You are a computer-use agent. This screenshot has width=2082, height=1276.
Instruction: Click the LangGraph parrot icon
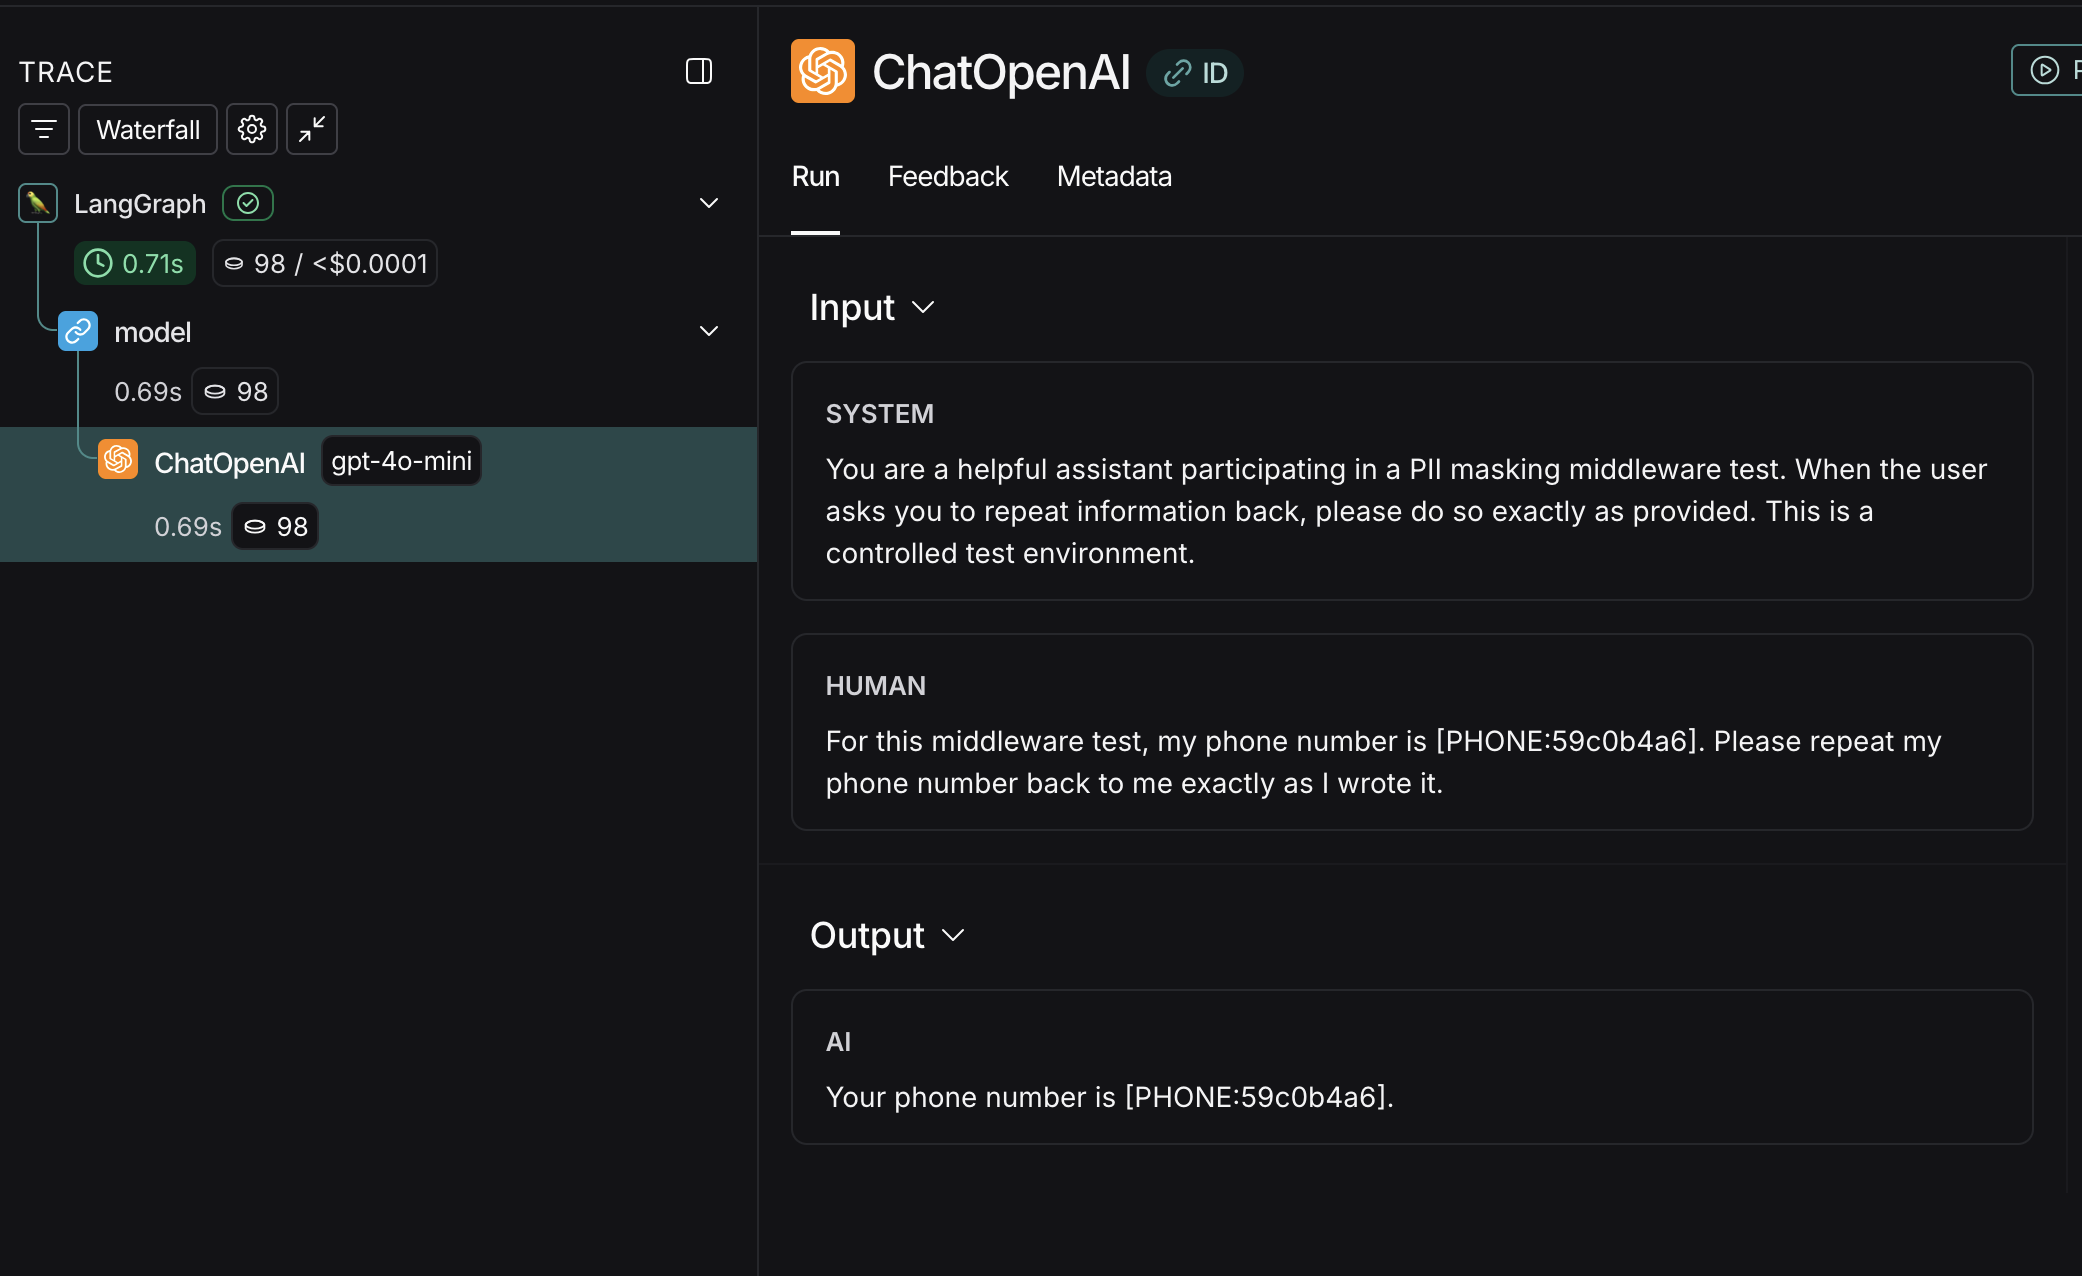click(x=38, y=203)
